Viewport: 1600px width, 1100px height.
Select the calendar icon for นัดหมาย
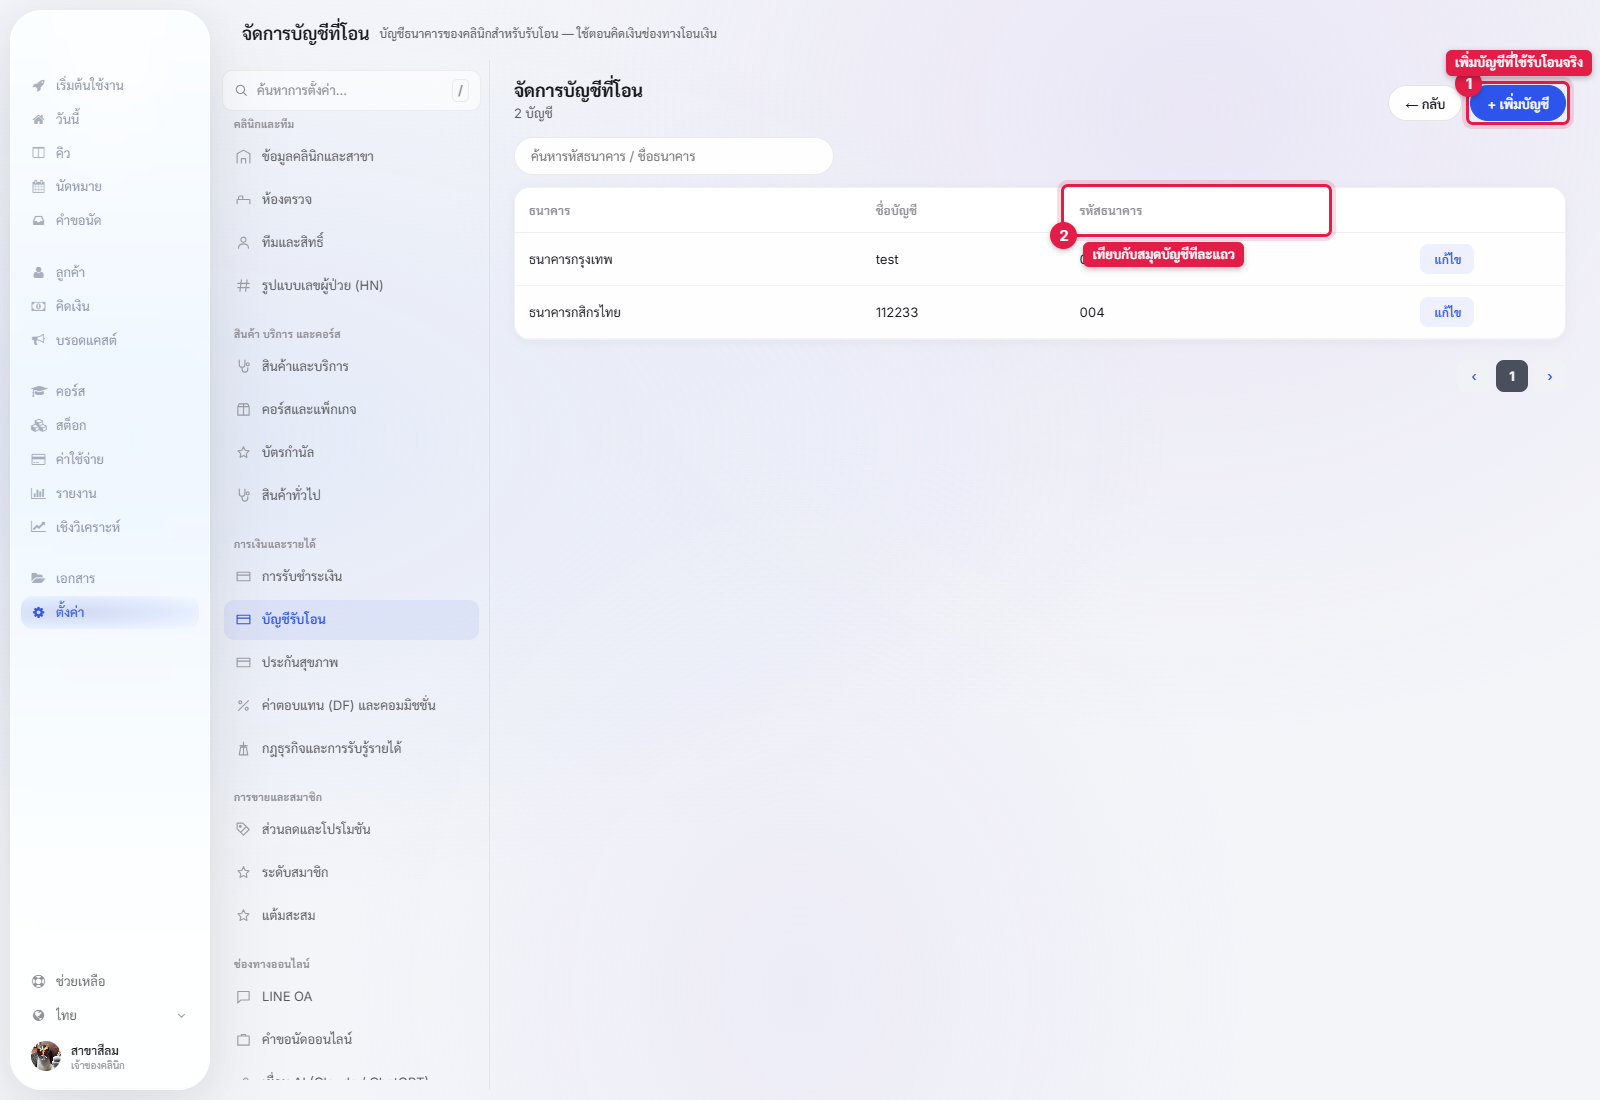click(x=38, y=187)
